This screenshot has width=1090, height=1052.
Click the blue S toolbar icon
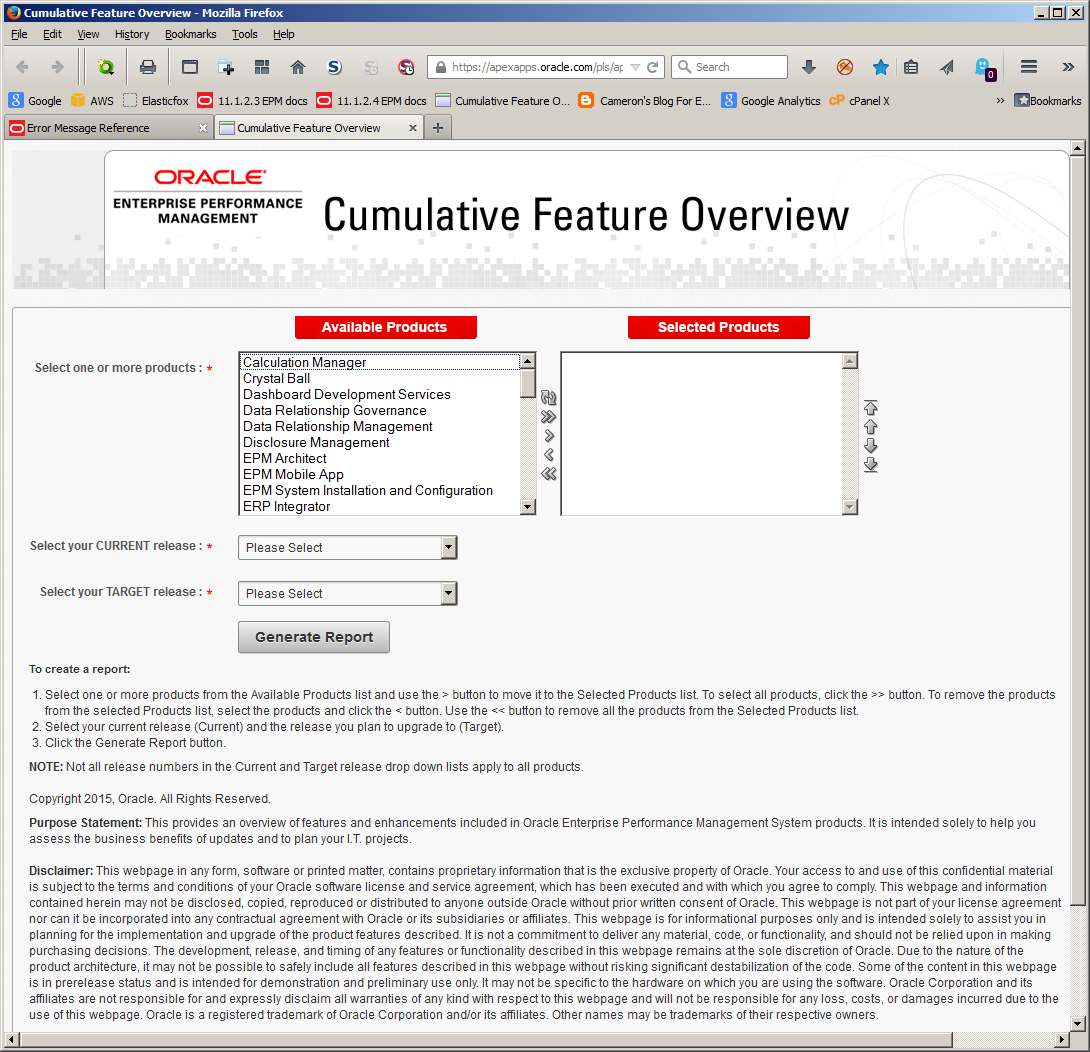[334, 67]
